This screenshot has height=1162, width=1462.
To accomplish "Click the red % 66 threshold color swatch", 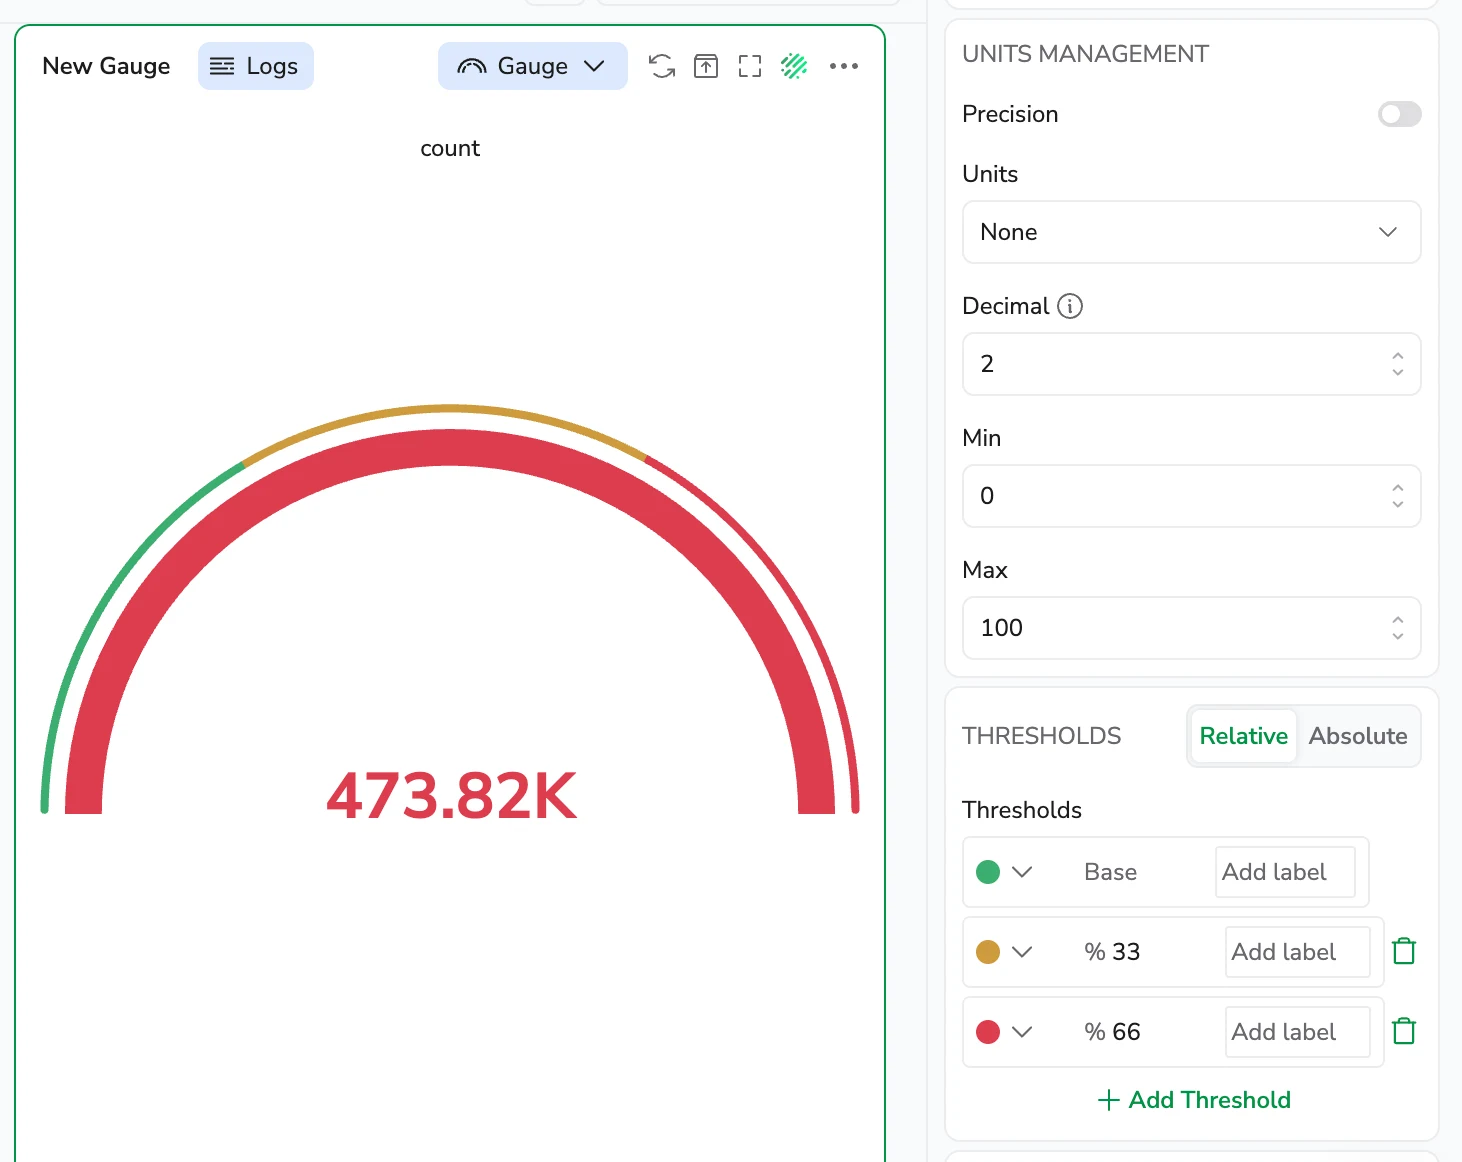I will click(x=988, y=1032).
